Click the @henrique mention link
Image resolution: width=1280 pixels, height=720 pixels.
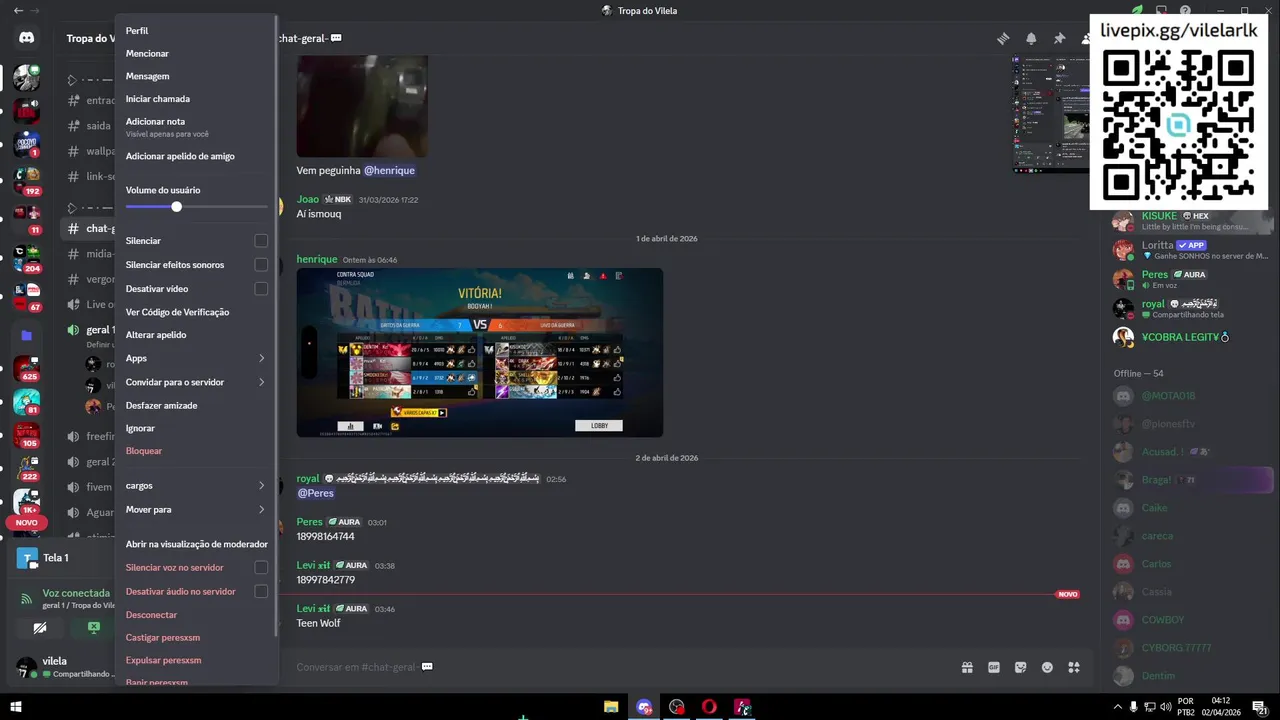point(389,171)
